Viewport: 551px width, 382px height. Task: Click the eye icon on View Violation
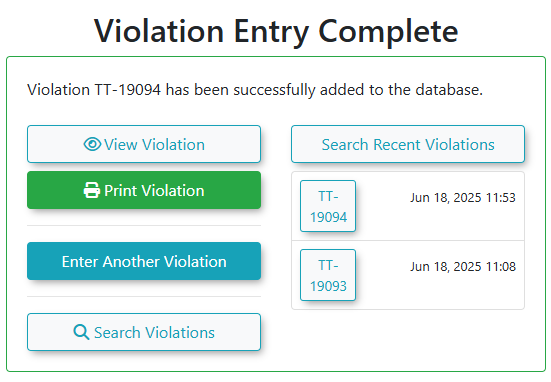click(92, 144)
